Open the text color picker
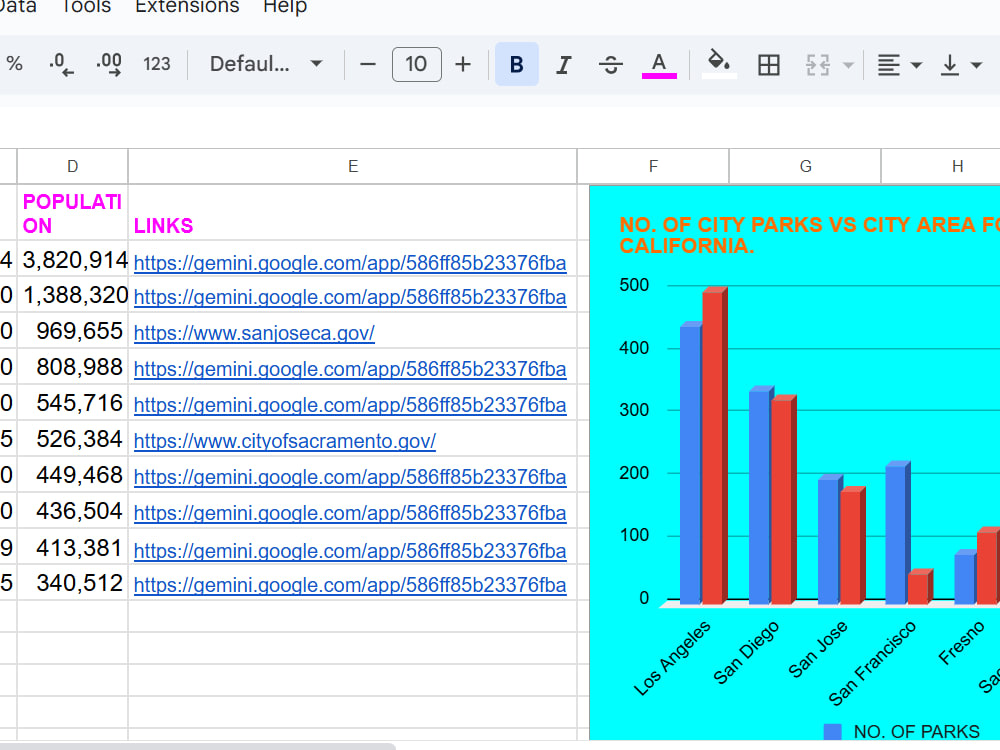Image resolution: width=1000 pixels, height=750 pixels. 659,64
